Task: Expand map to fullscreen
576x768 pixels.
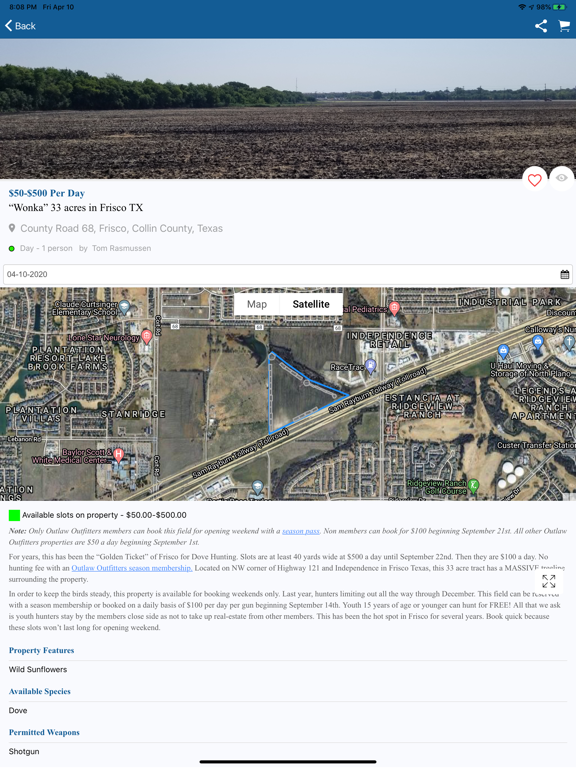Action: [549, 581]
